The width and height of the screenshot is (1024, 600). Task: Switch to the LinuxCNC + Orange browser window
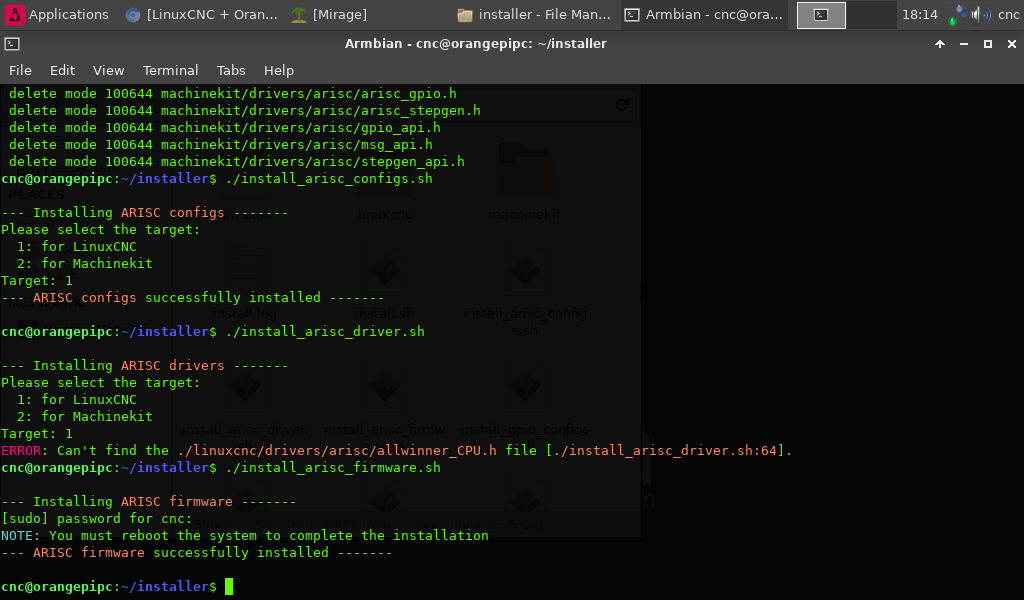click(202, 14)
